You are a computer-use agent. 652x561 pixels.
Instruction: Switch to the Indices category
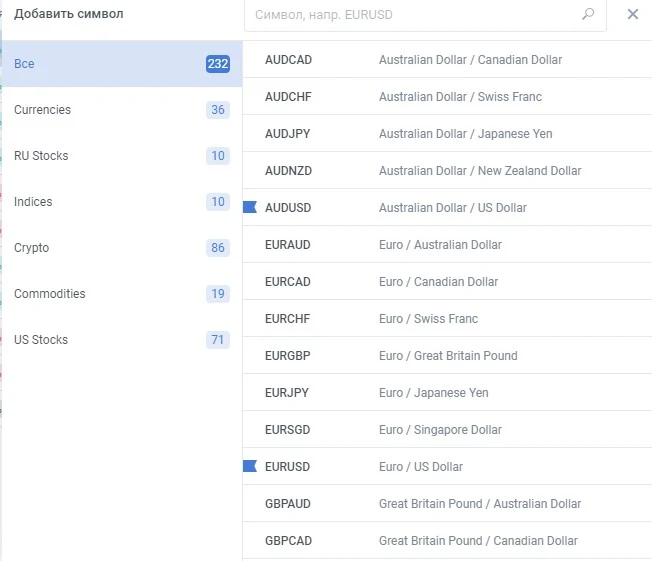tap(122, 202)
